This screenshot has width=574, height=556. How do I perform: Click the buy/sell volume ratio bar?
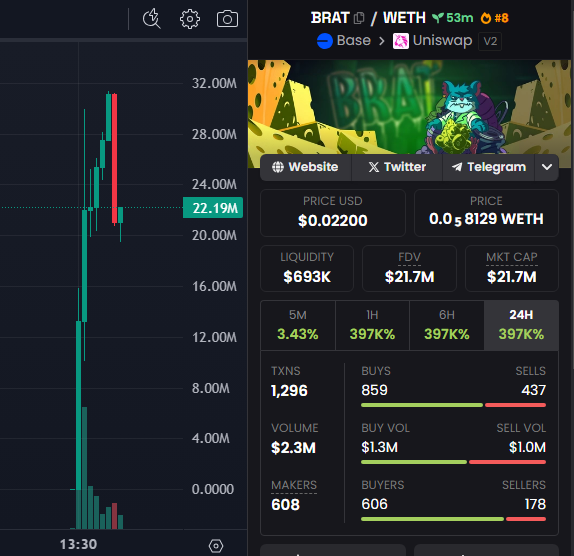click(453, 462)
